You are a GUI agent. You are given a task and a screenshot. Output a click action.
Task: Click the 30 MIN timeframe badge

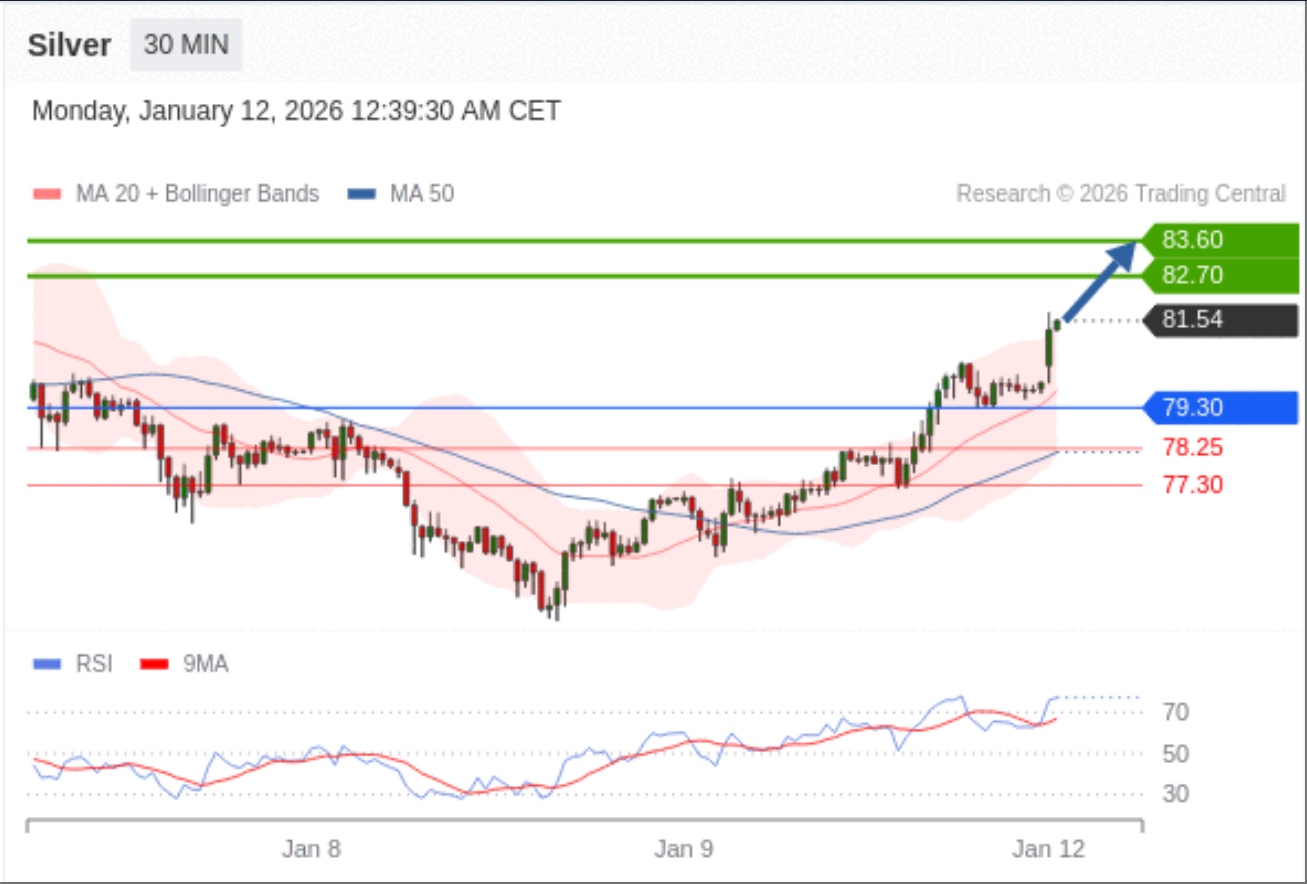pos(186,45)
